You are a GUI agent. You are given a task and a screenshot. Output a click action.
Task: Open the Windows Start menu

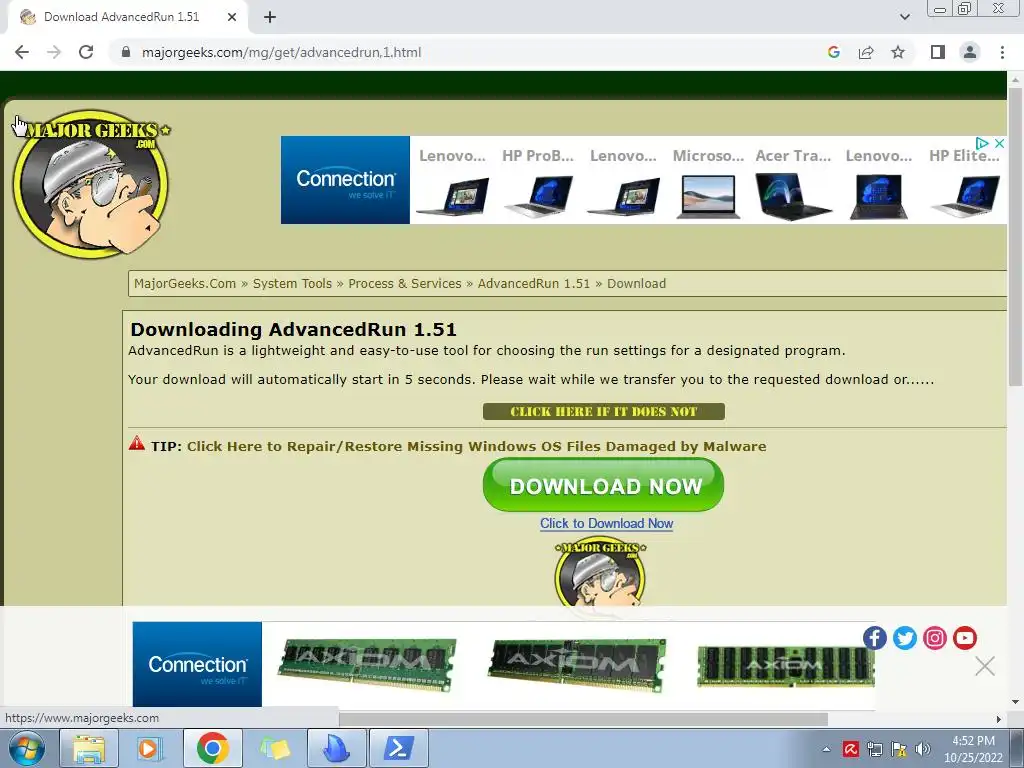click(27, 748)
